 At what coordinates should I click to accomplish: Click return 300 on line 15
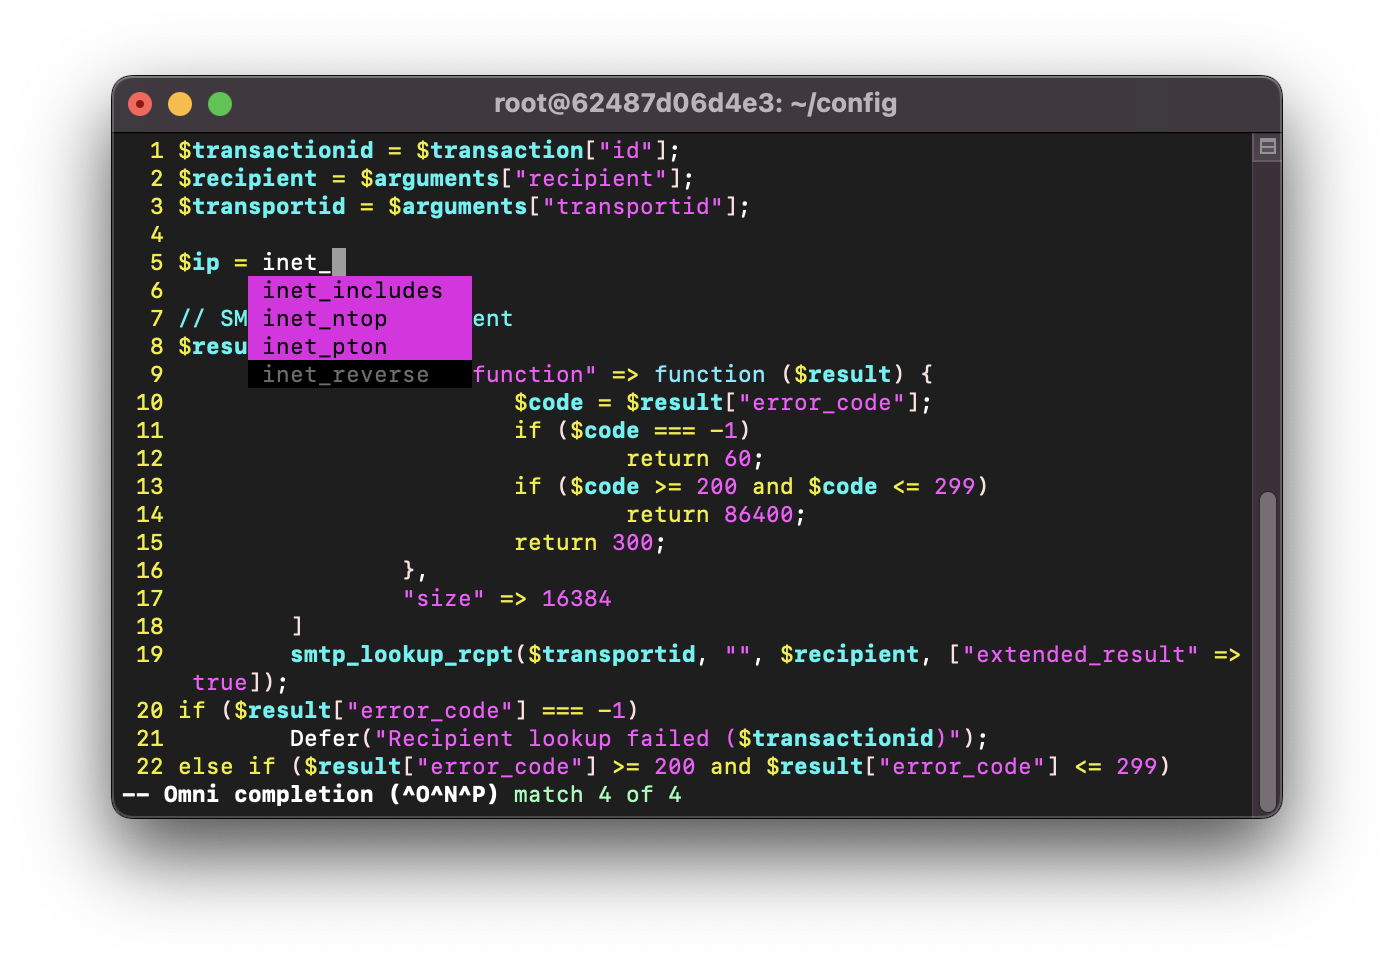(x=590, y=542)
